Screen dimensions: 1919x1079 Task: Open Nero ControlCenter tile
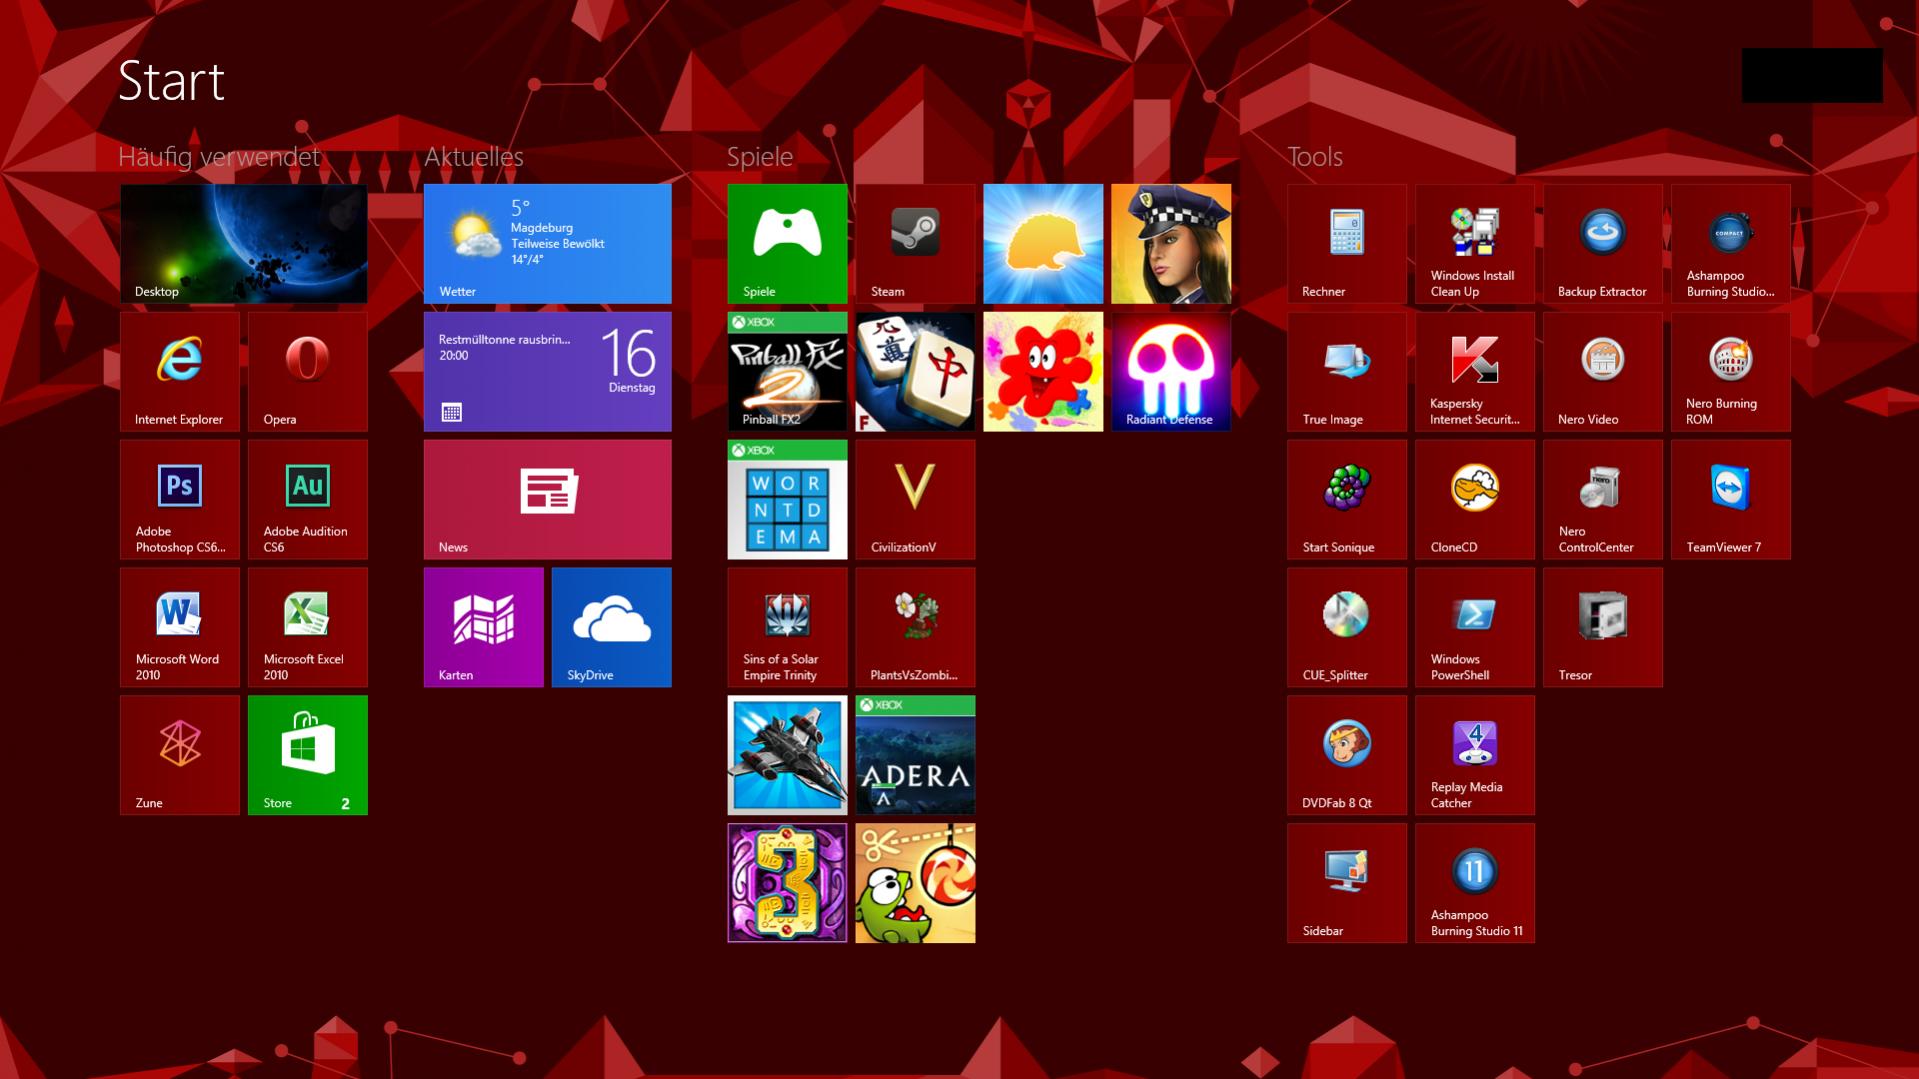pyautogui.click(x=1603, y=499)
